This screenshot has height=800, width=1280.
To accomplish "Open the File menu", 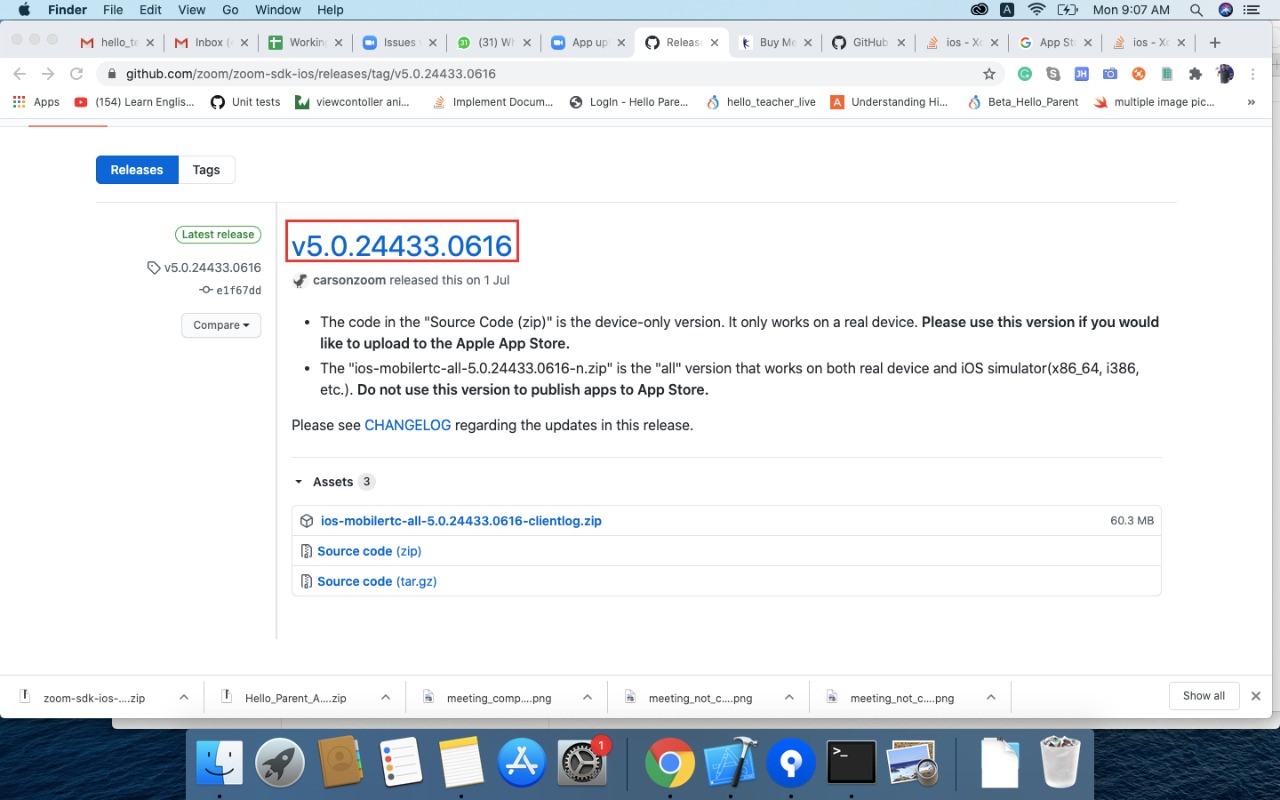I will 113,10.
